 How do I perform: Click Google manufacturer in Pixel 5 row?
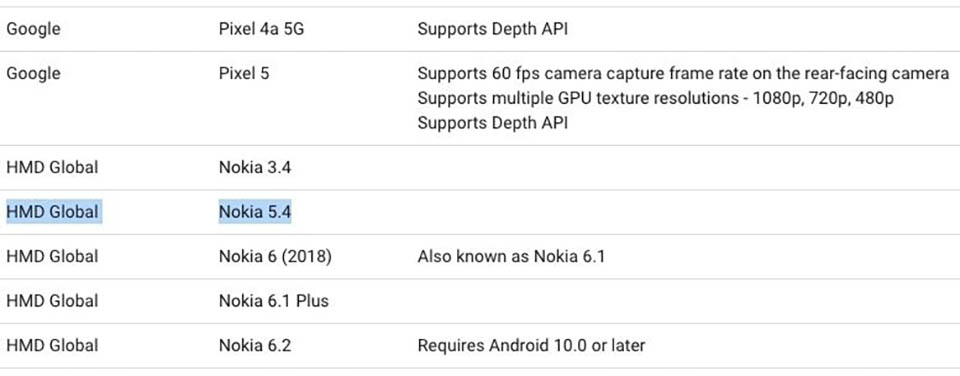pos(33,73)
